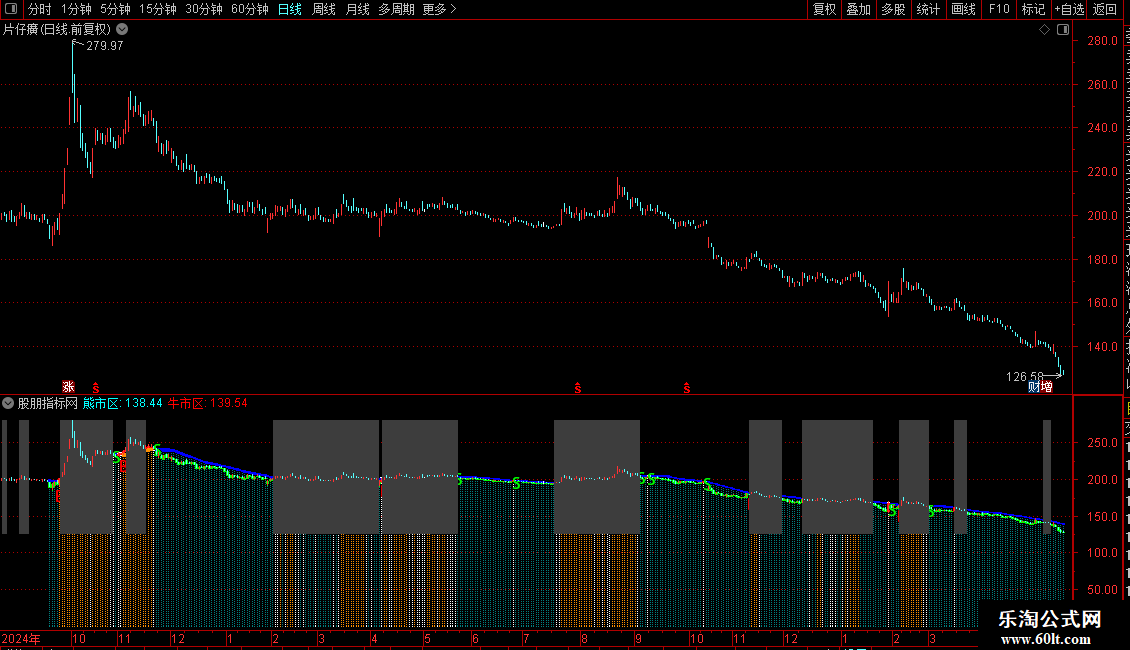
Task: Toggle the right info panel icon
Action: pyautogui.click(x=1063, y=30)
